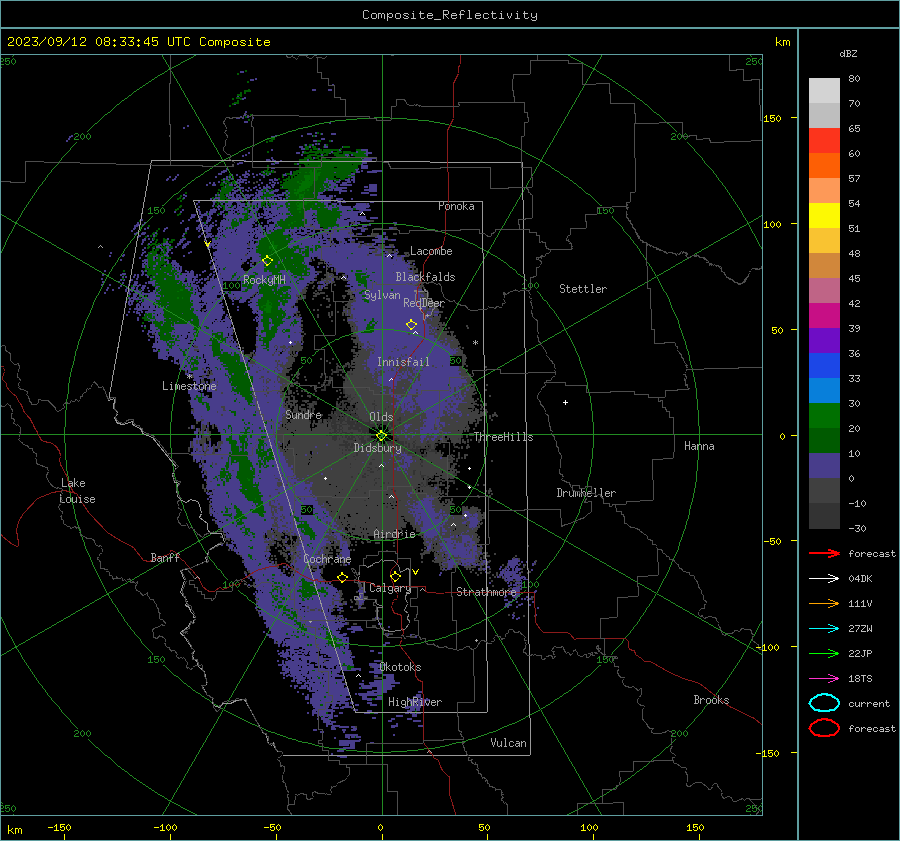The image size is (900, 841).
Task: Click the blue swatch between 36 and 33 dBZ
Action: (824, 366)
